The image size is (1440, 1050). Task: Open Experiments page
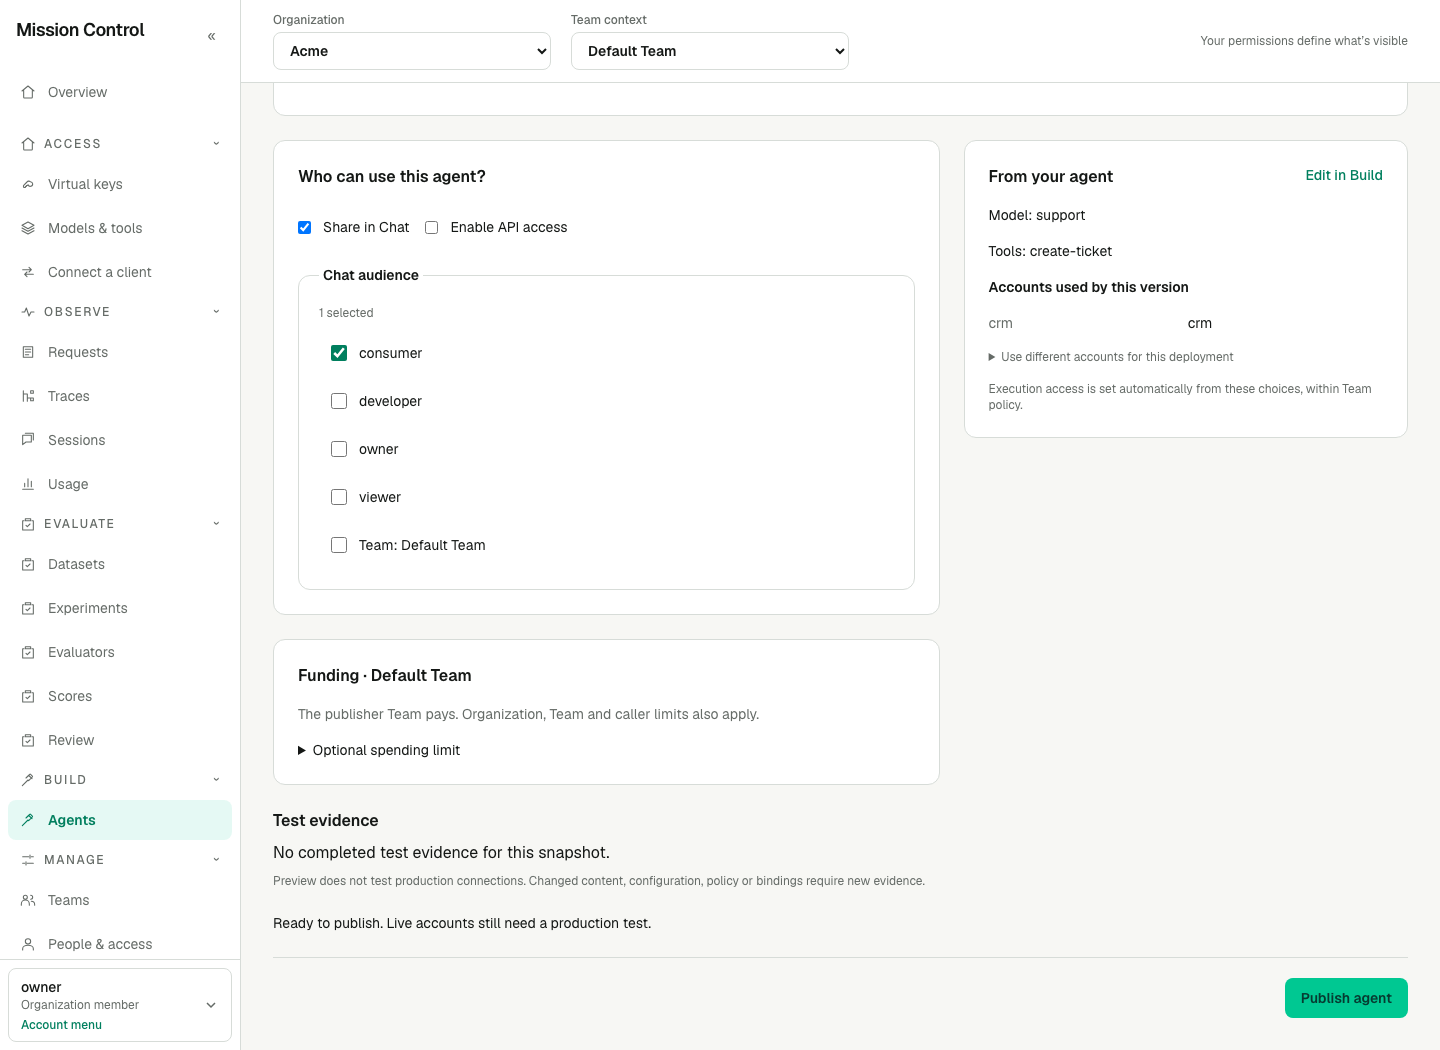(x=120, y=608)
